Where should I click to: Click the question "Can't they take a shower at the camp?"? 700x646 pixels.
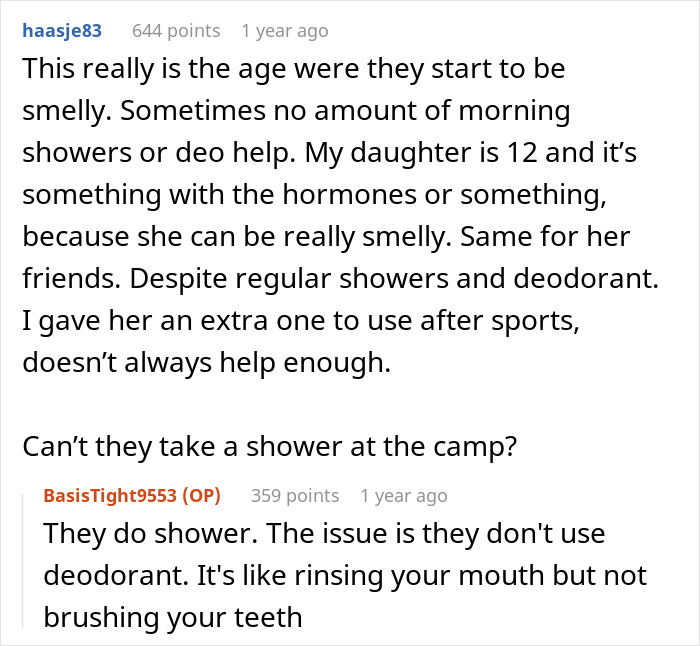click(268, 448)
